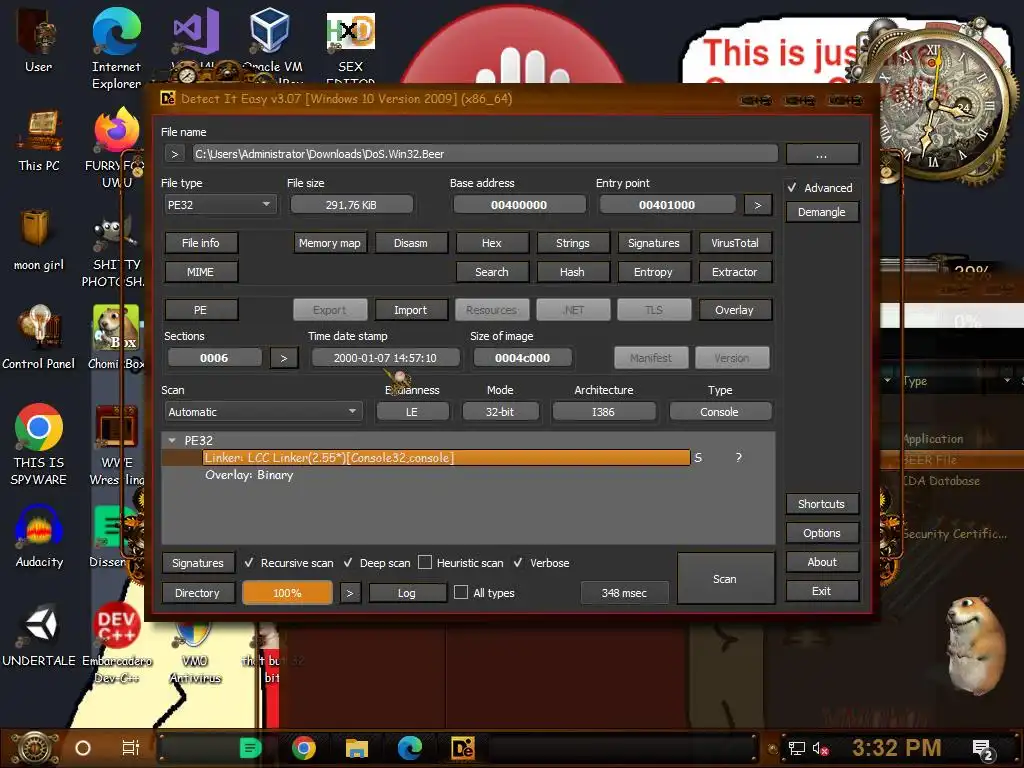Click the Hash button
Viewport: 1024px width, 768px height.
point(572,272)
